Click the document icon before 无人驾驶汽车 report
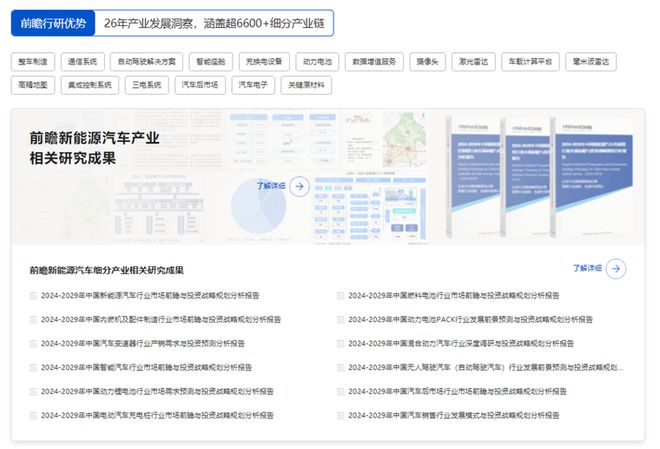Image resolution: width=660 pixels, height=449 pixels. [341, 368]
